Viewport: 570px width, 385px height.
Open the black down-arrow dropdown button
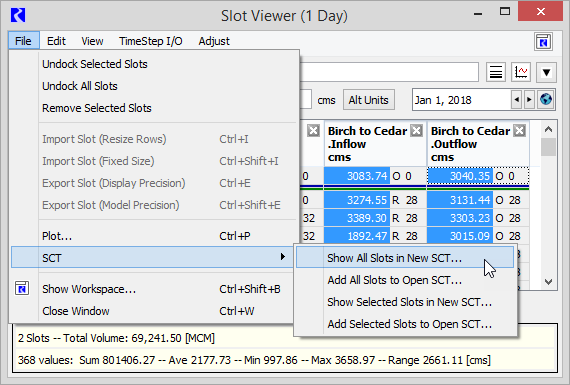(546, 72)
